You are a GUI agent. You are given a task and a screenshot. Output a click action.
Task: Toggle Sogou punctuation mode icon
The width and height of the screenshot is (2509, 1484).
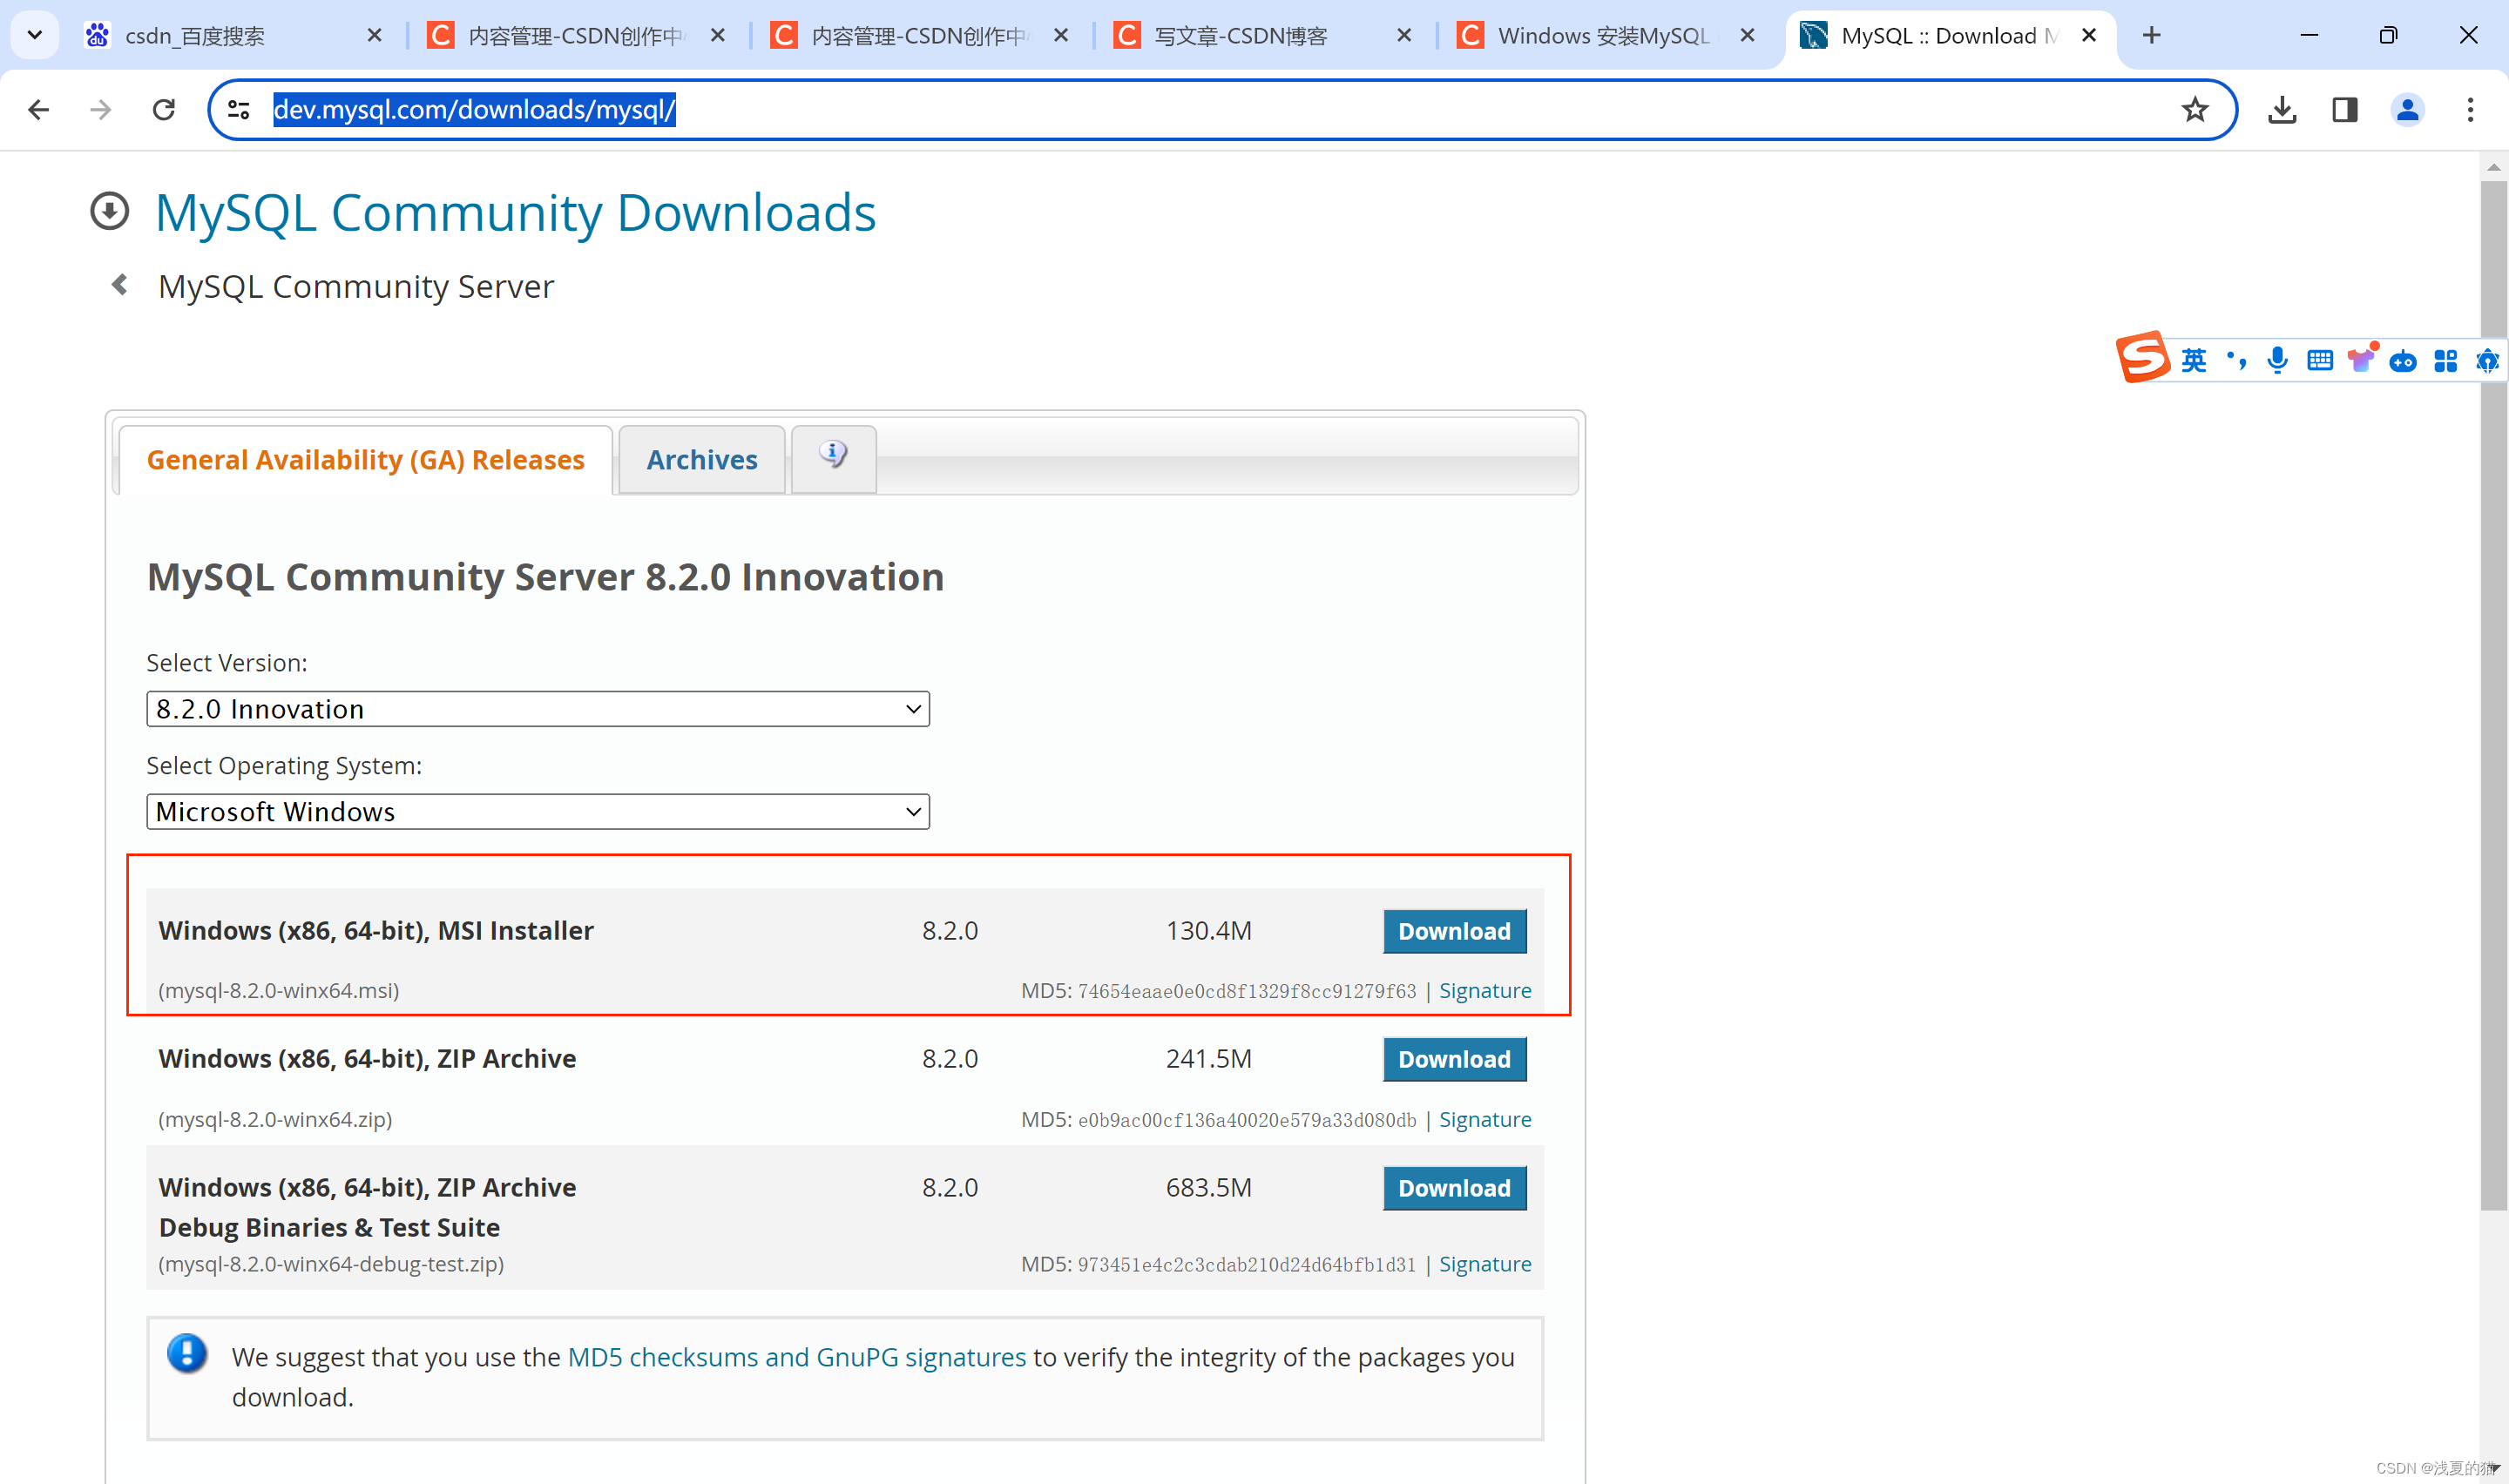2236,360
